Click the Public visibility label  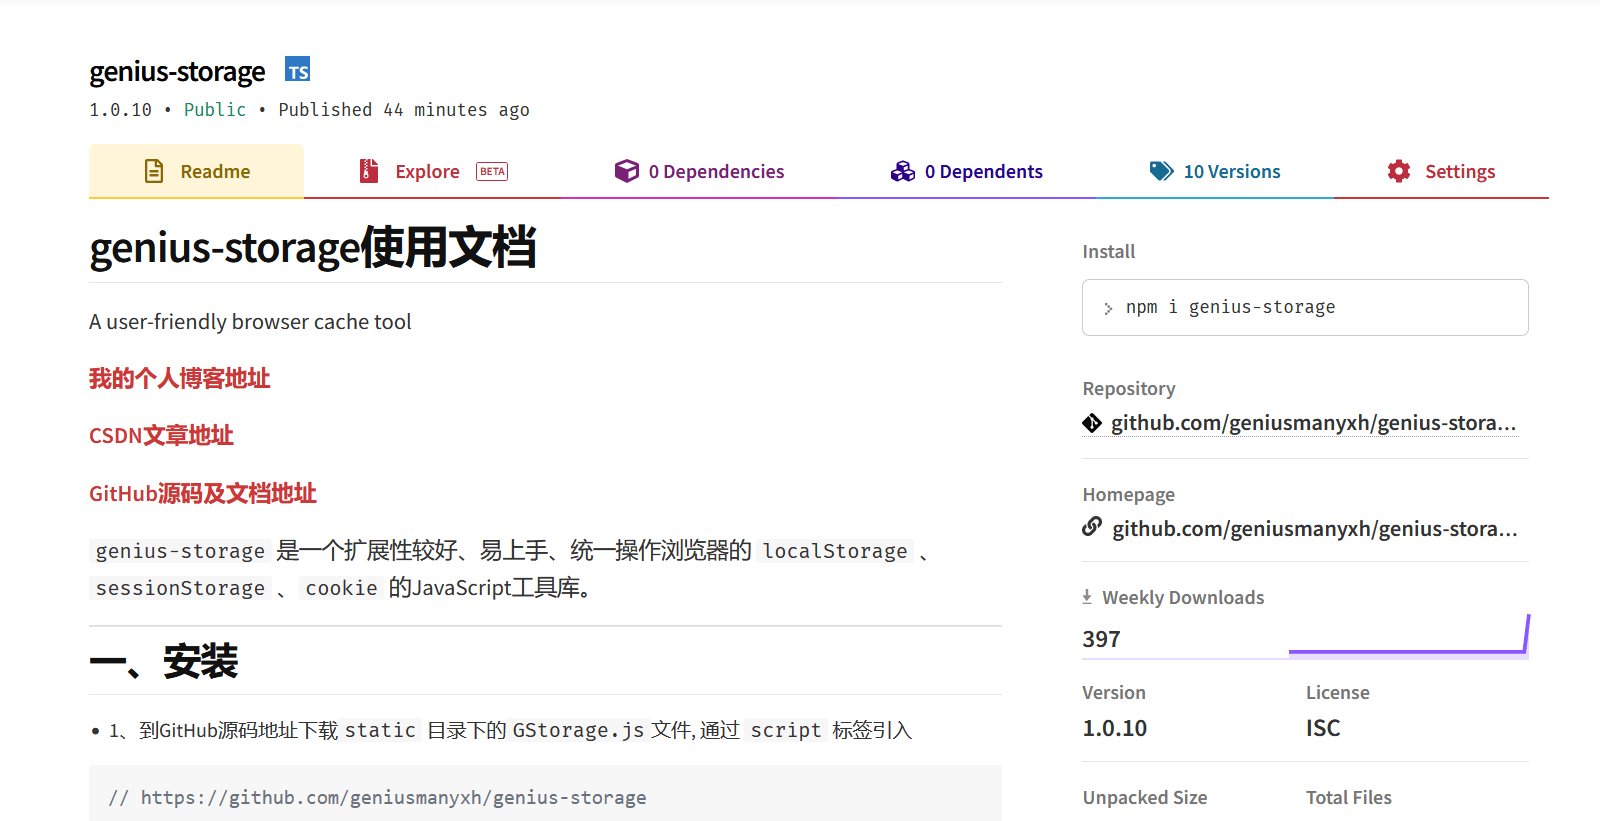215,110
